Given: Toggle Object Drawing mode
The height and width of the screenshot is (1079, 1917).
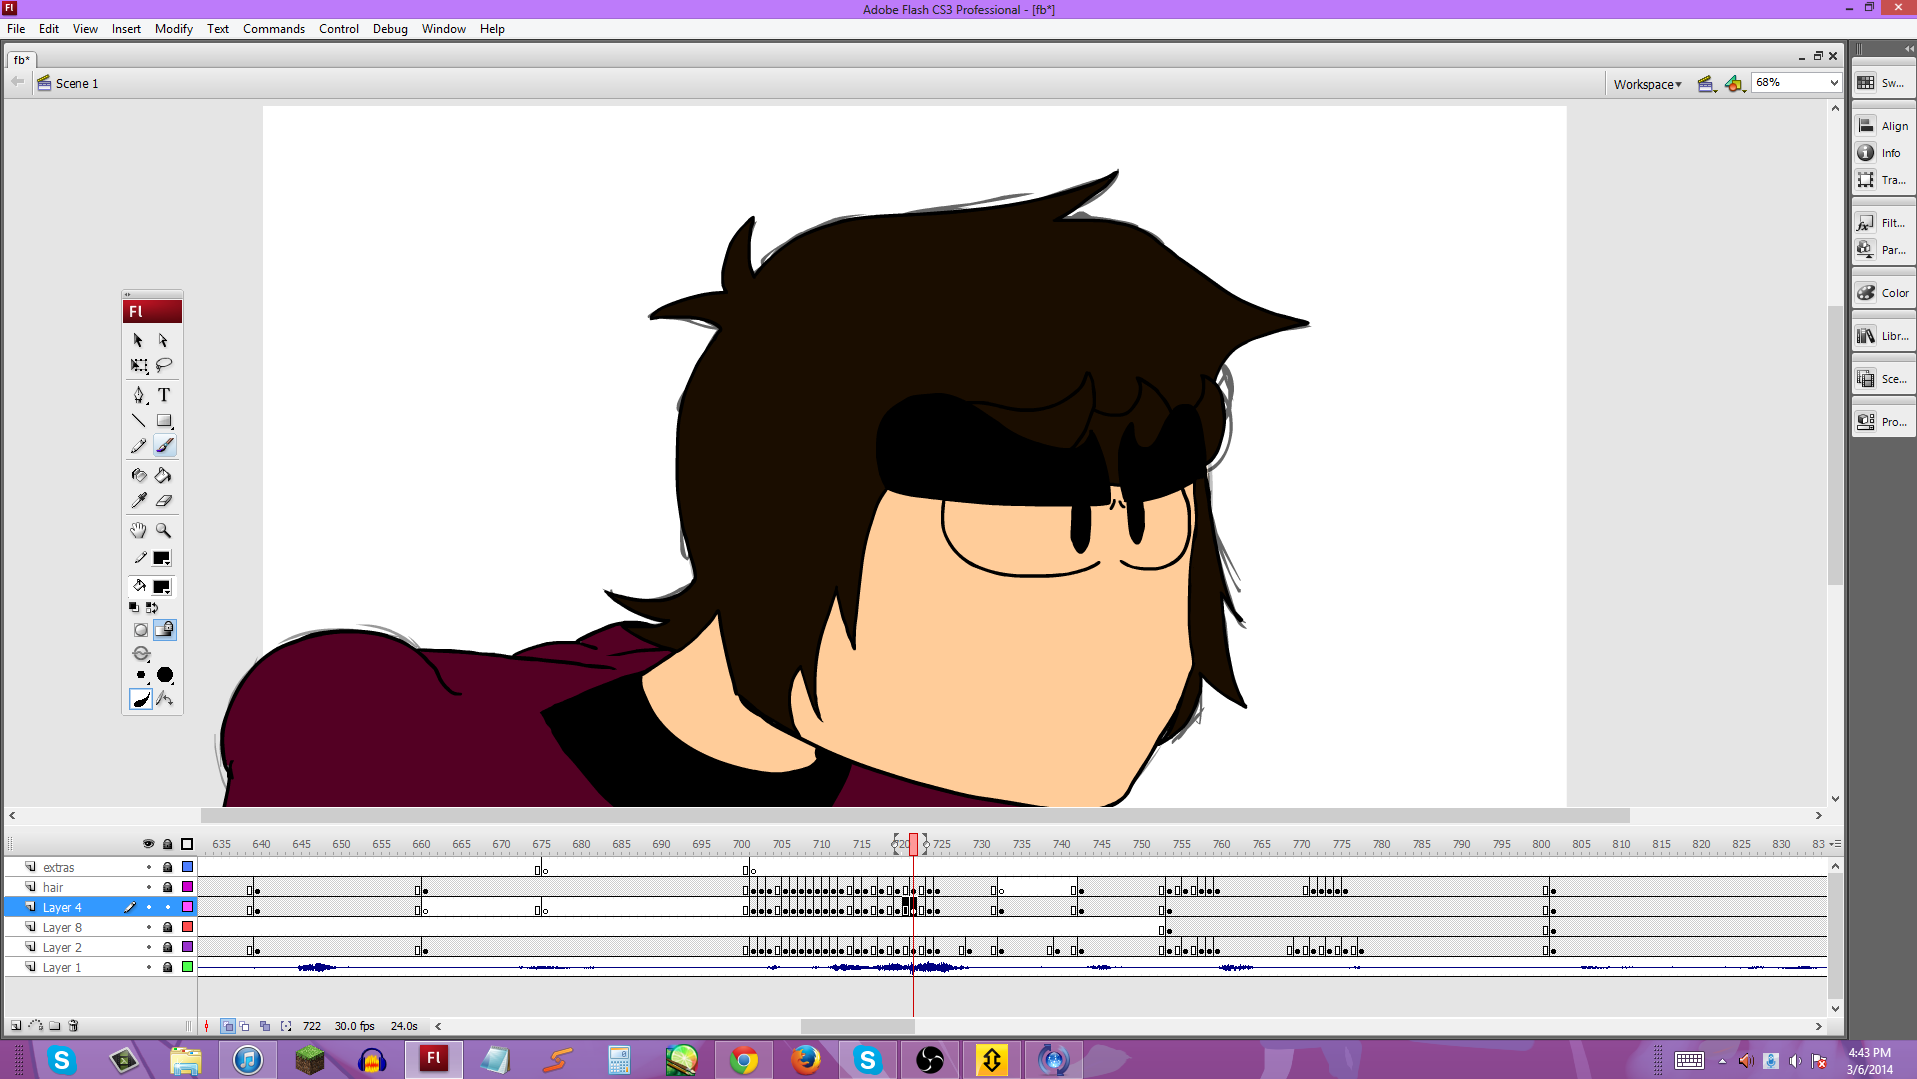Looking at the screenshot, I should (x=140, y=630).
